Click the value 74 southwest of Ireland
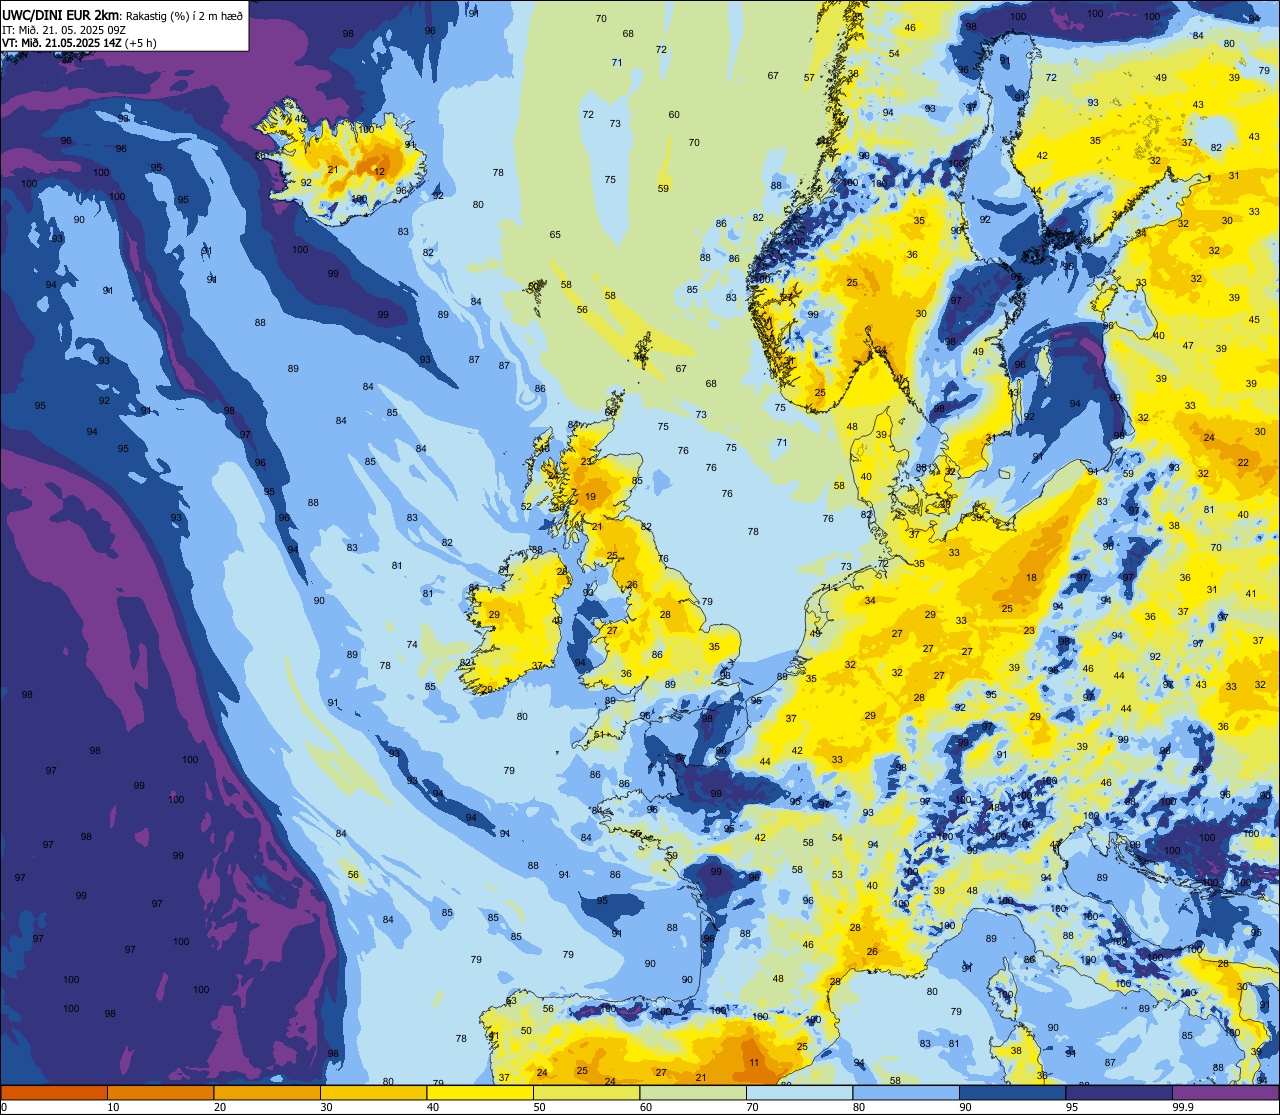 click(412, 645)
